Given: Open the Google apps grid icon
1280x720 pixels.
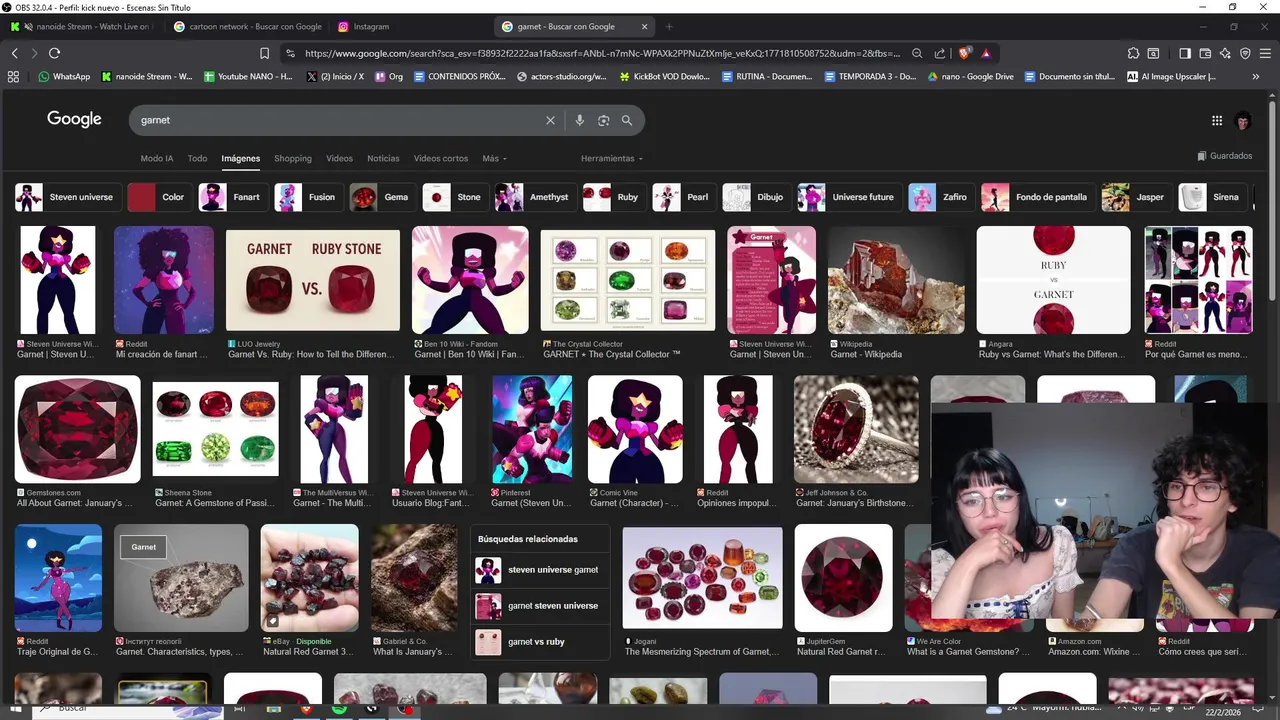Looking at the screenshot, I should pyautogui.click(x=1217, y=120).
